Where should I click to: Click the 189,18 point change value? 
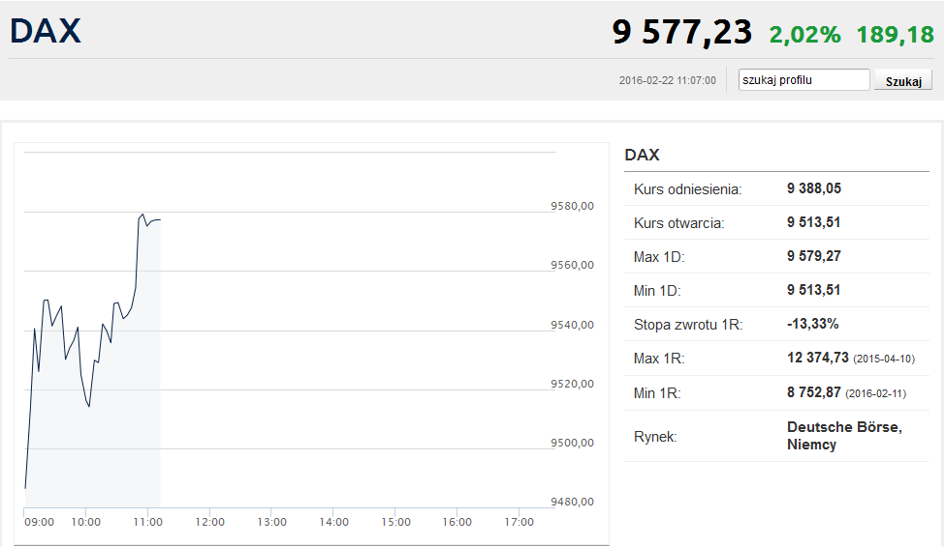[895, 34]
